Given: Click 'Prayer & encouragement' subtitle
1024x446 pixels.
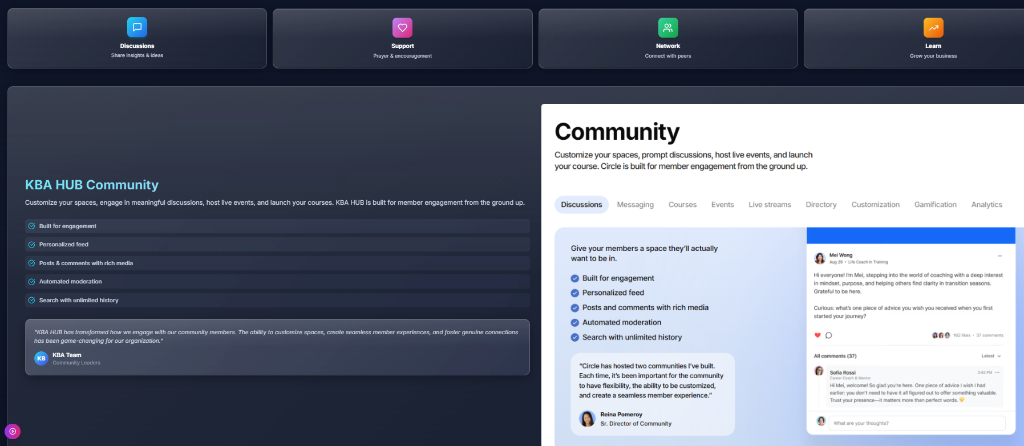Looking at the screenshot, I should [402, 56].
